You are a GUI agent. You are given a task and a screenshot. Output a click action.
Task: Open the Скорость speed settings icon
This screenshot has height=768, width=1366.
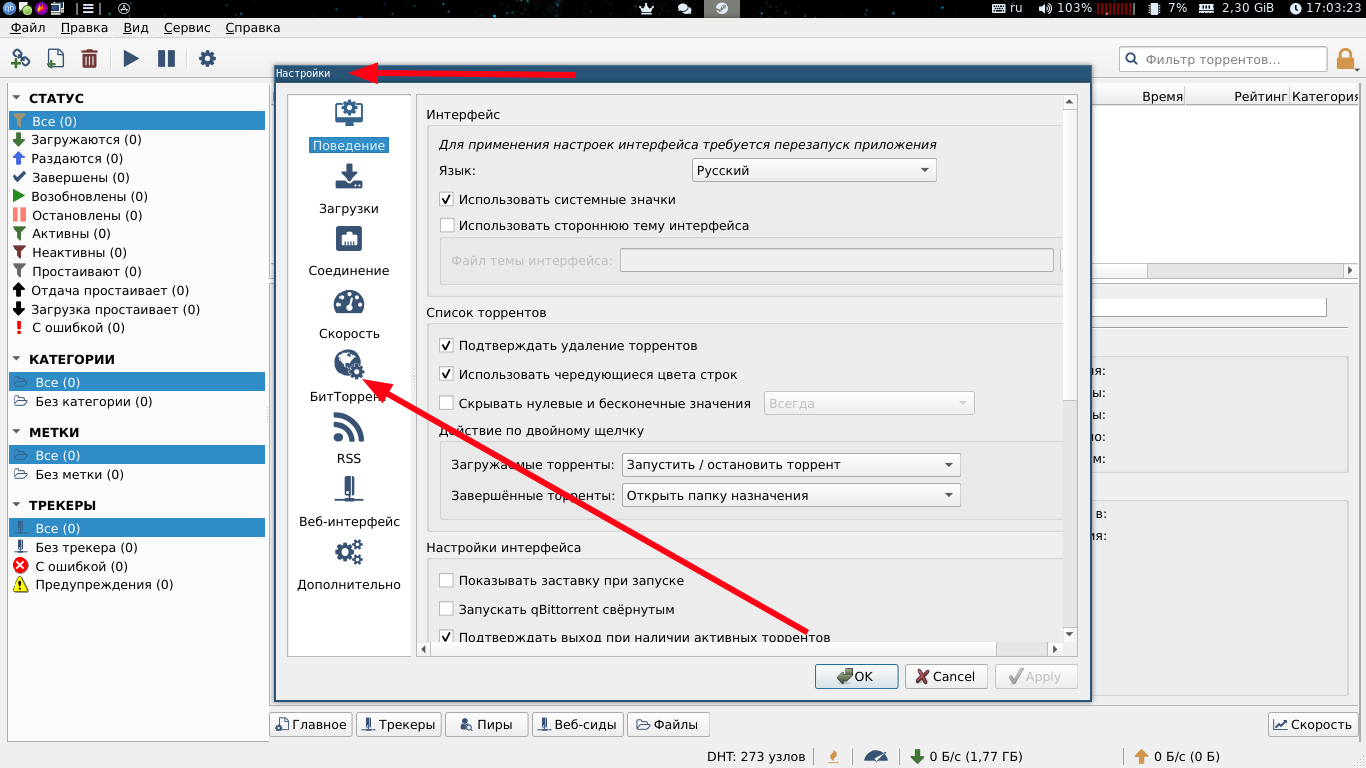(349, 302)
